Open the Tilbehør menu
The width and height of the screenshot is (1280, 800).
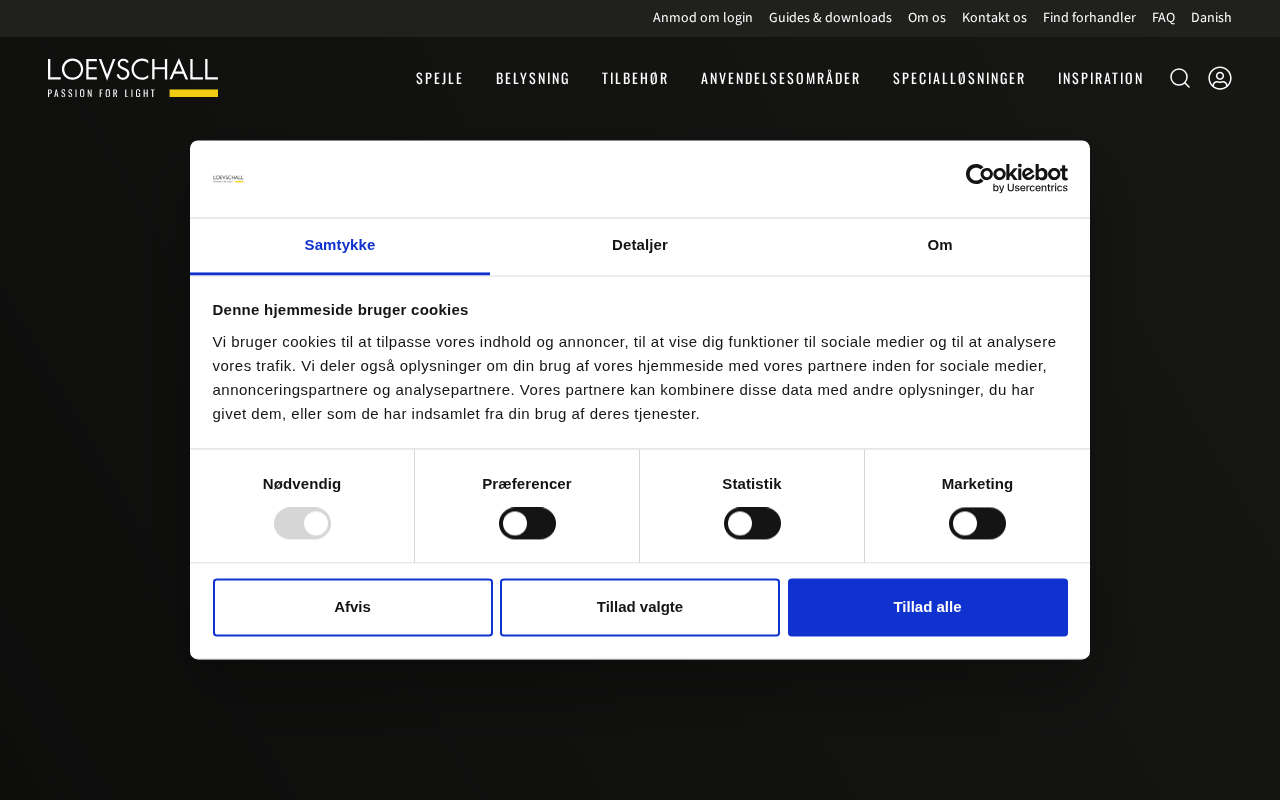coord(635,78)
